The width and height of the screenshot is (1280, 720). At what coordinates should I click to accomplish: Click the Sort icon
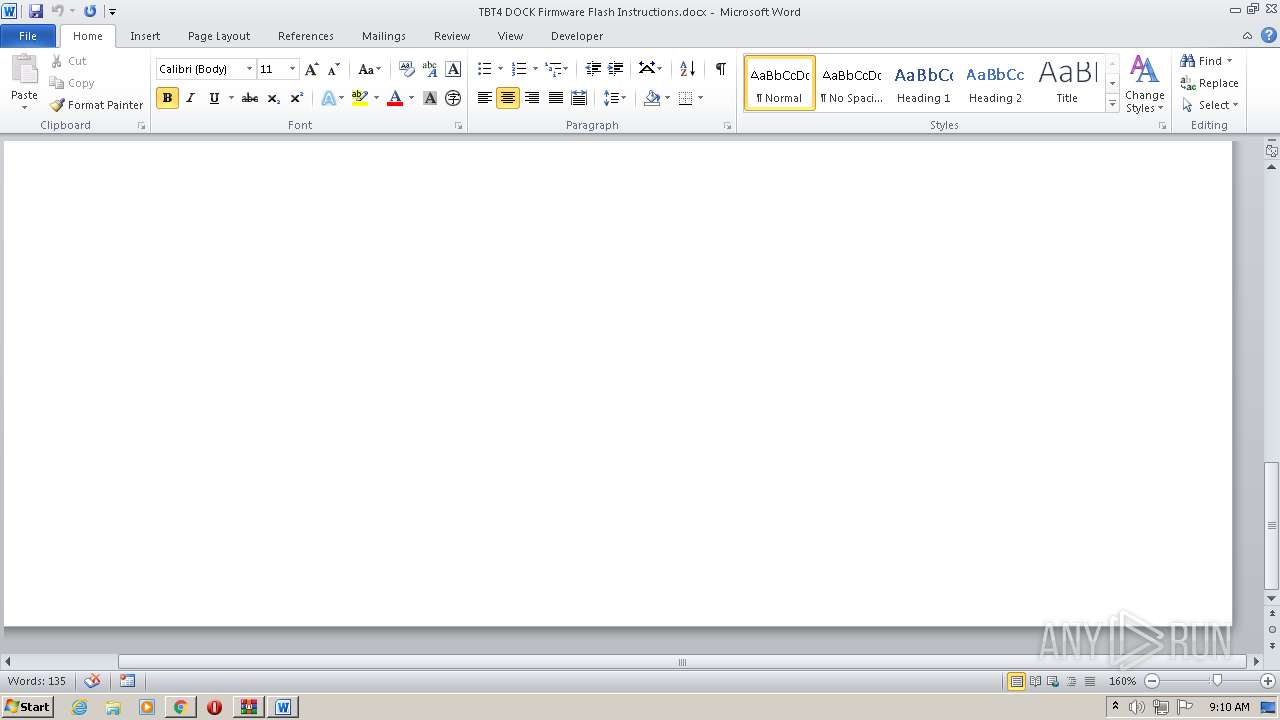click(x=687, y=69)
